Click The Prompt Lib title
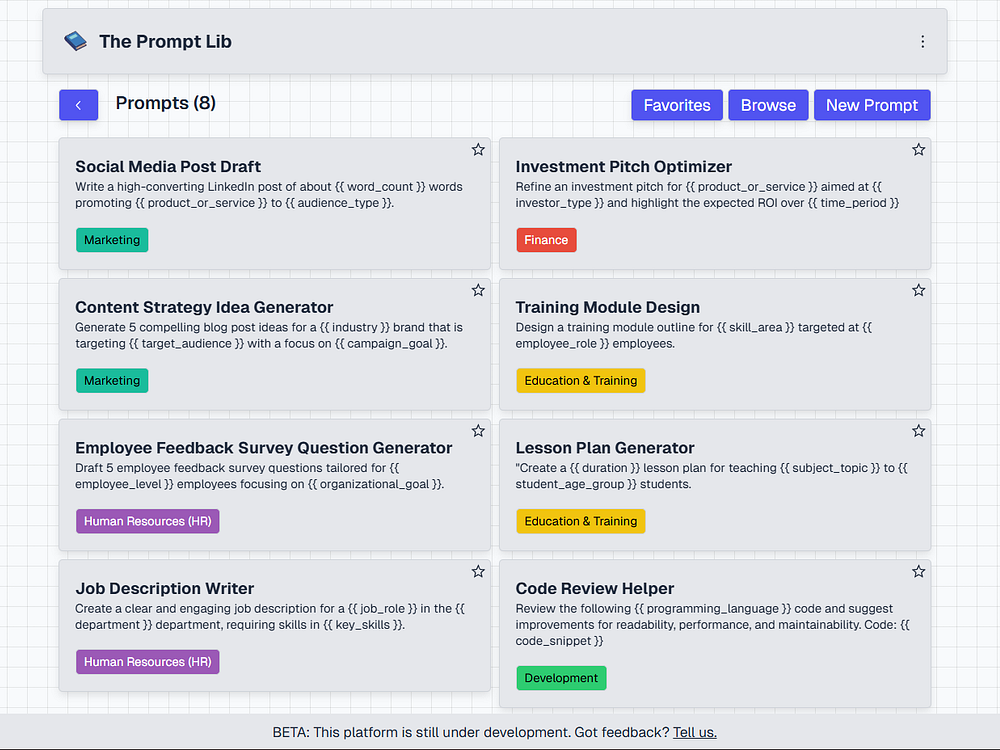Screen dimensions: 1000x750 click(x=165, y=42)
